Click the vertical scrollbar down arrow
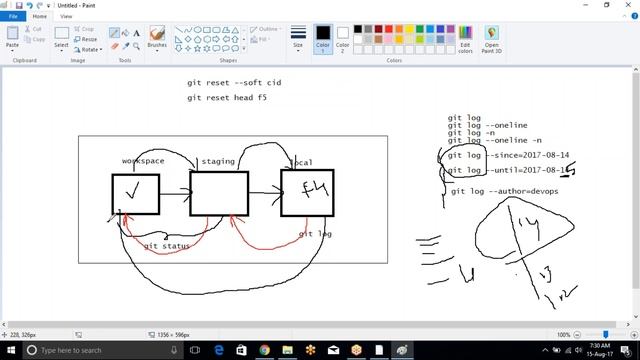 (636, 317)
